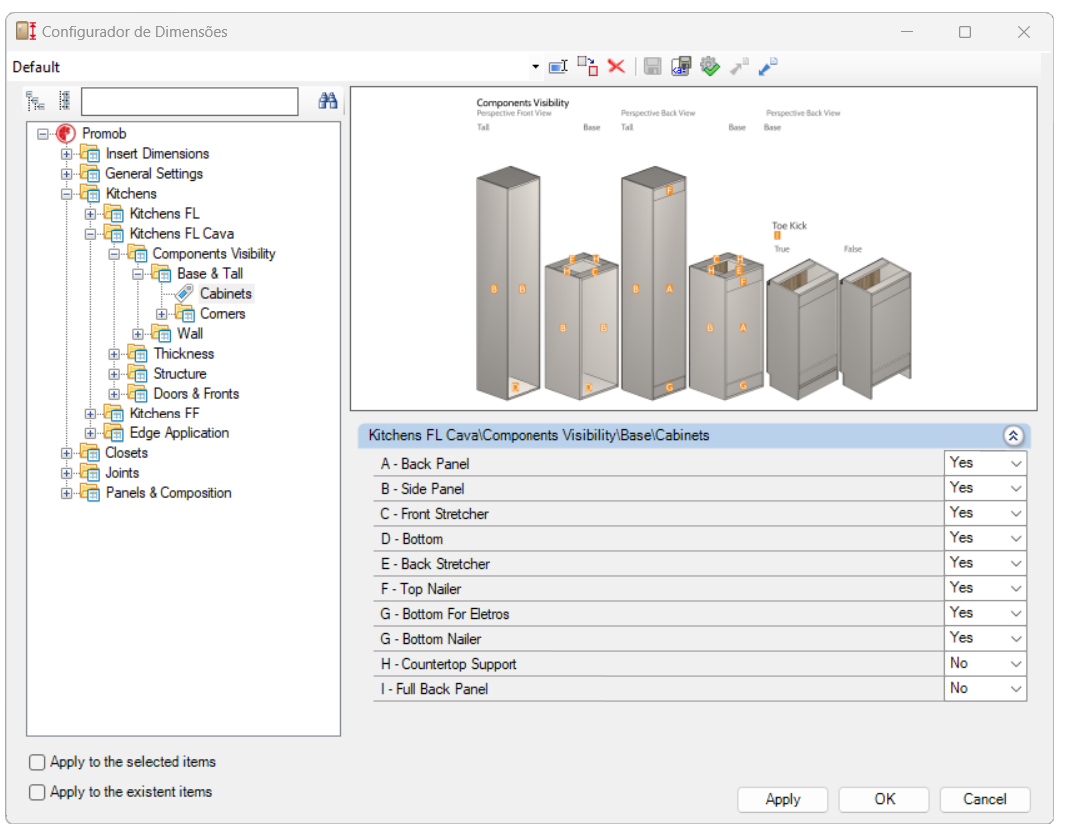The image size is (1075, 840).
Task: Open the A - Back Panel dropdown
Action: (985, 464)
